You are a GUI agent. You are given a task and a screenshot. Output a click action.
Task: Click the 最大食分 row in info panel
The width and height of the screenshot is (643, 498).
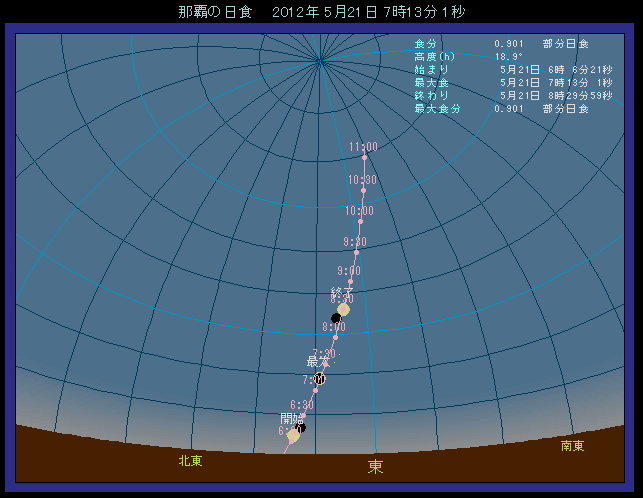[x=502, y=108]
